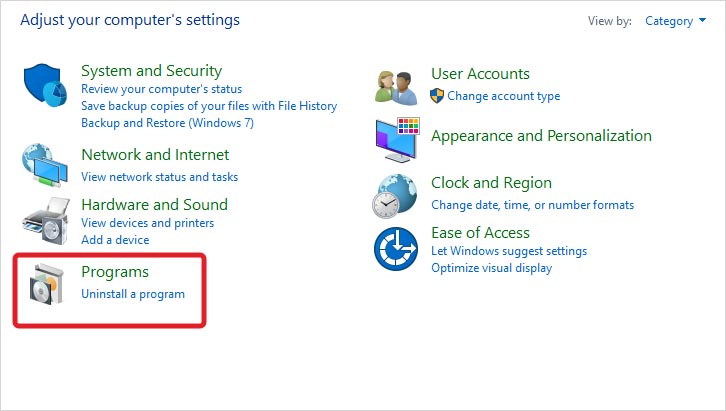
Task: Select Change date, time, or number formats
Action: [x=532, y=205]
